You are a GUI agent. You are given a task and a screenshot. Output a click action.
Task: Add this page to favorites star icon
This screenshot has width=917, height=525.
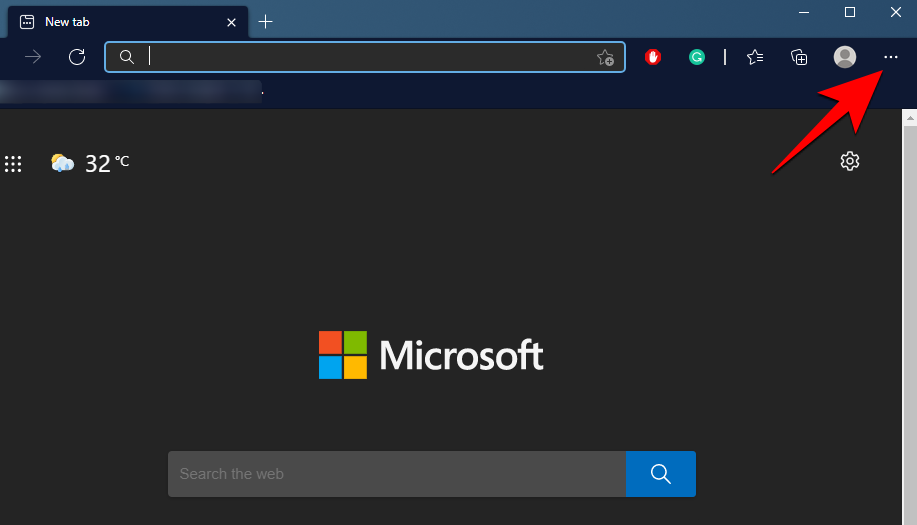coord(605,57)
